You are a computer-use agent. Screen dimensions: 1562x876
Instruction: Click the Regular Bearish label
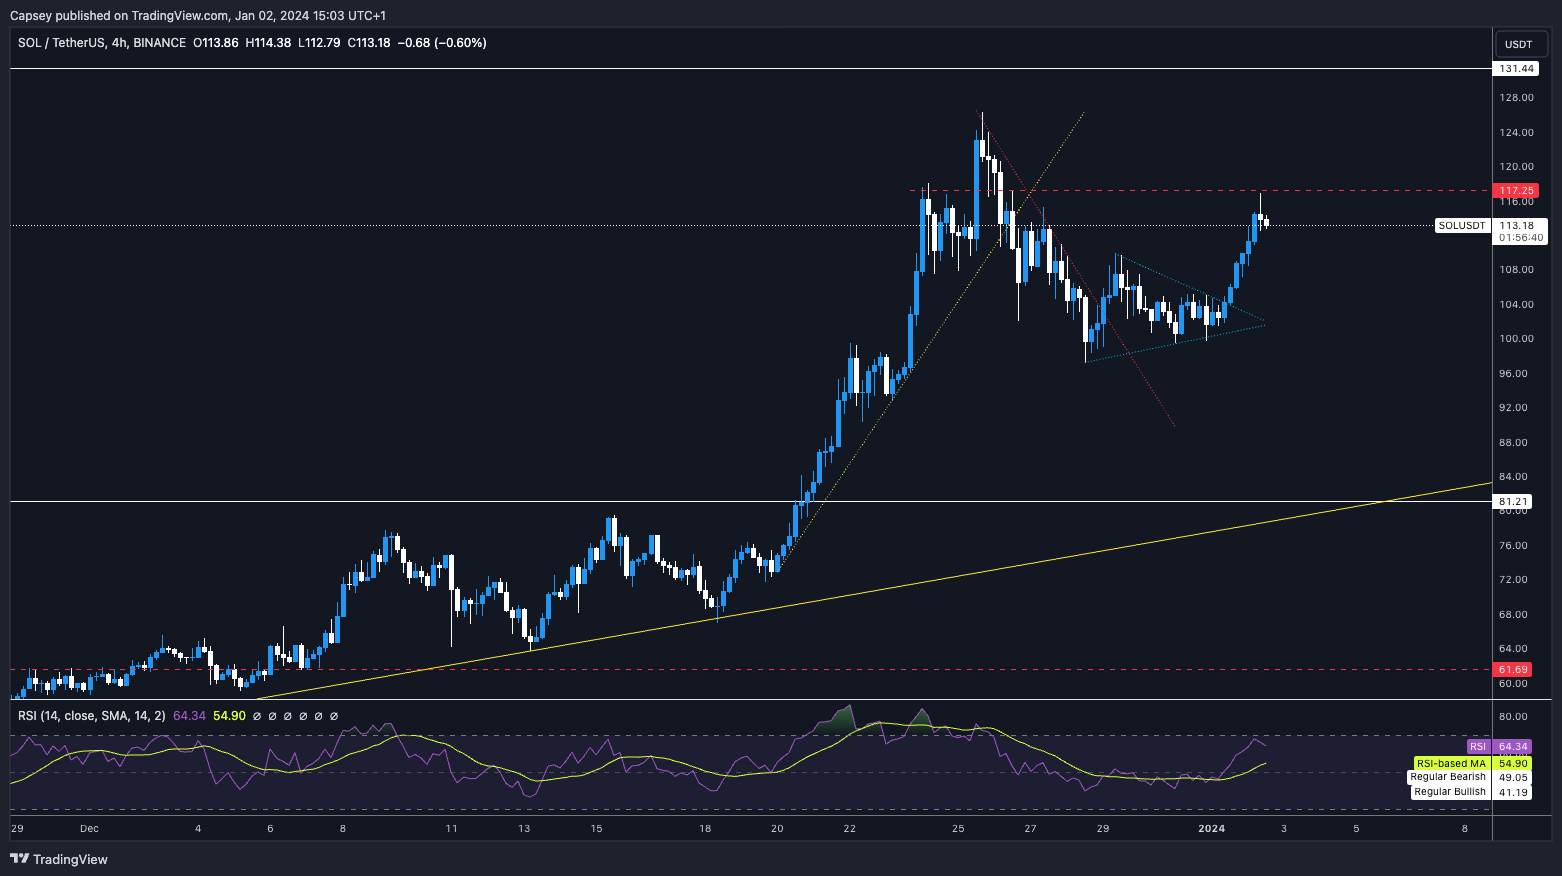point(1447,777)
